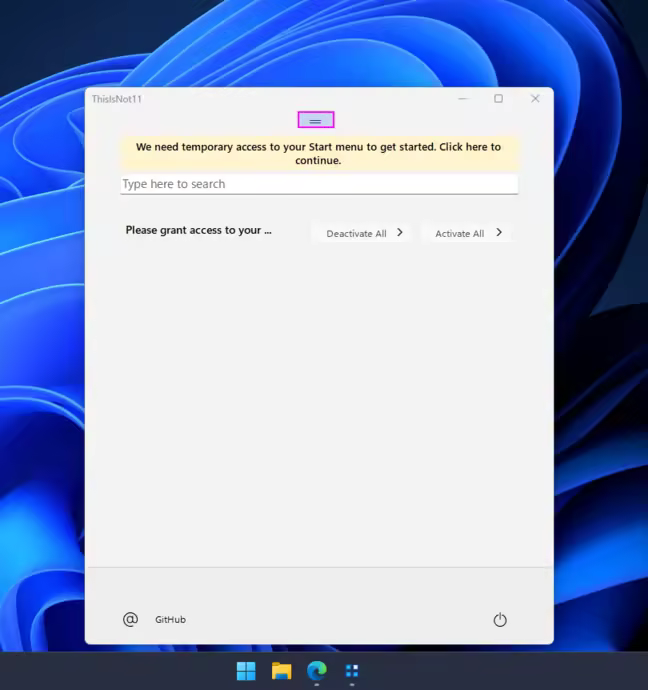Click the hamburger menu button at top

tap(315, 120)
